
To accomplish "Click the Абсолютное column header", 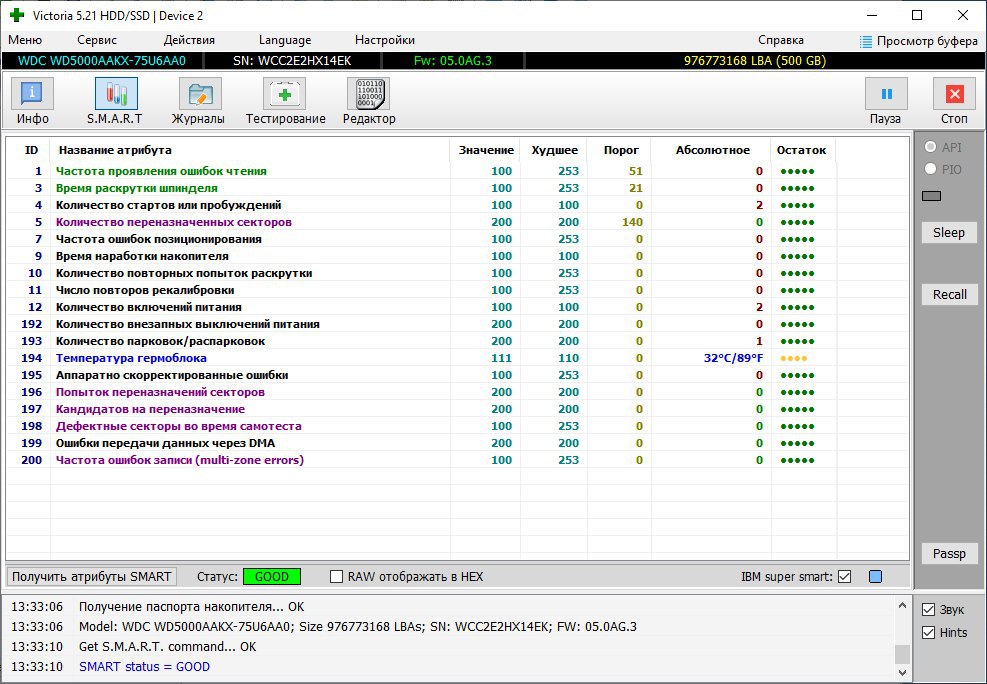I will coord(713,150).
